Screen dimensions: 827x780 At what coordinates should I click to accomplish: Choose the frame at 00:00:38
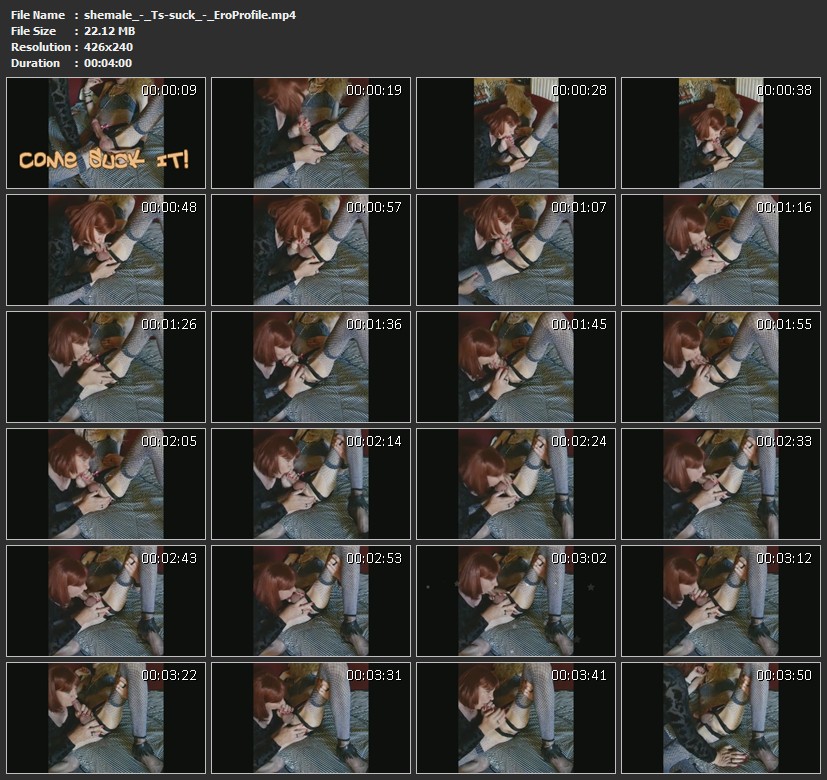pos(721,134)
